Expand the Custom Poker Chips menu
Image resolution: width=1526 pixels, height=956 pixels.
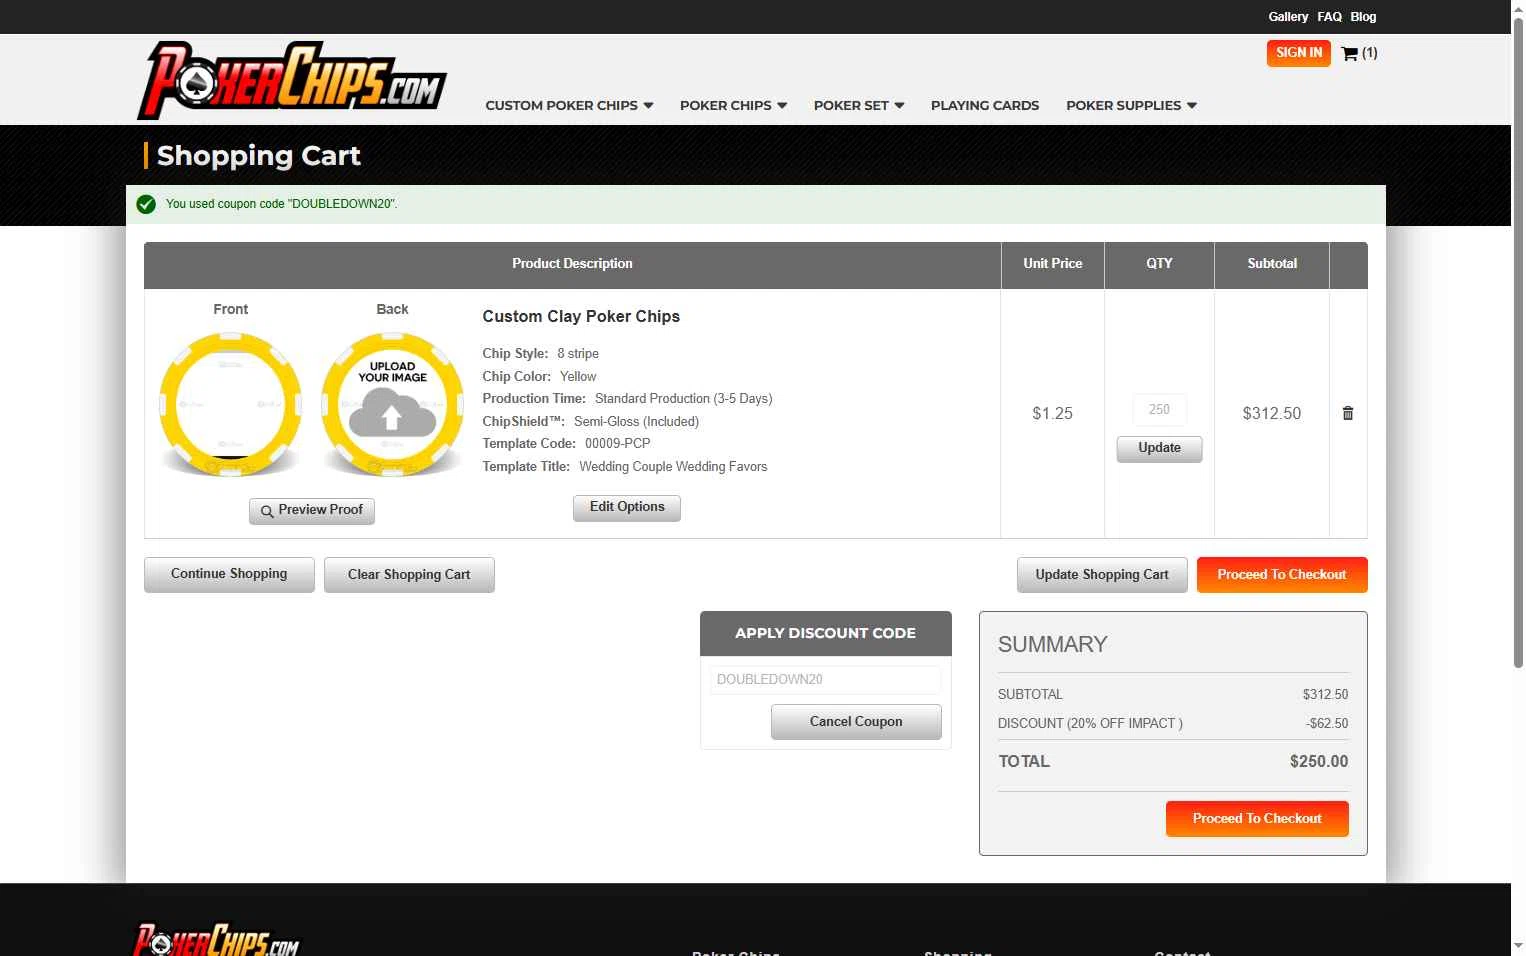click(569, 105)
